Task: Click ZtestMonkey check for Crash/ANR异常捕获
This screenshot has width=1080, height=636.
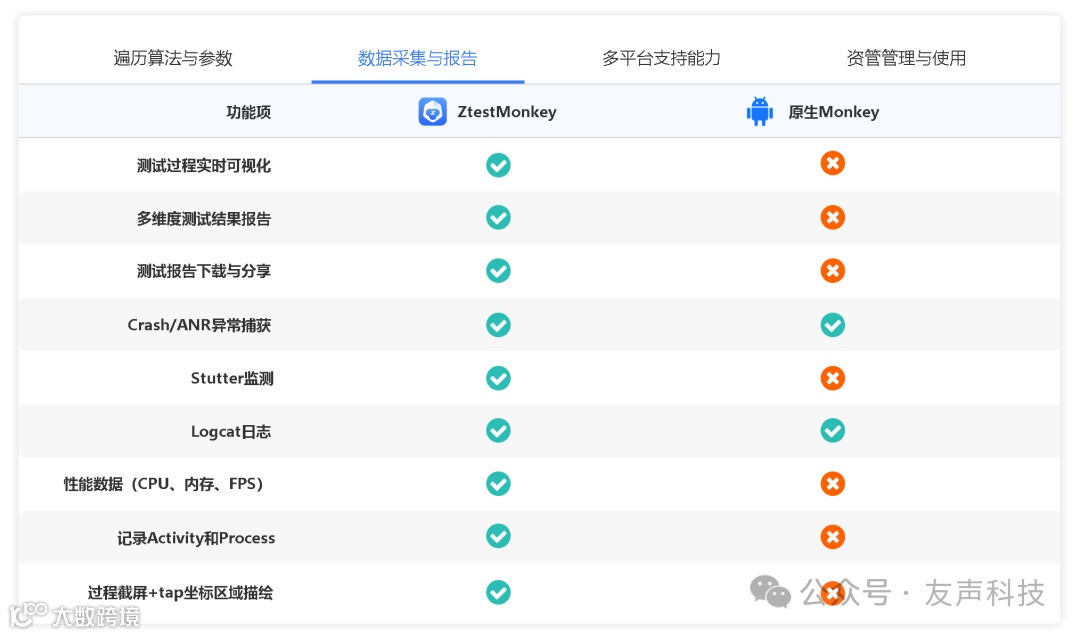Action: (x=498, y=325)
